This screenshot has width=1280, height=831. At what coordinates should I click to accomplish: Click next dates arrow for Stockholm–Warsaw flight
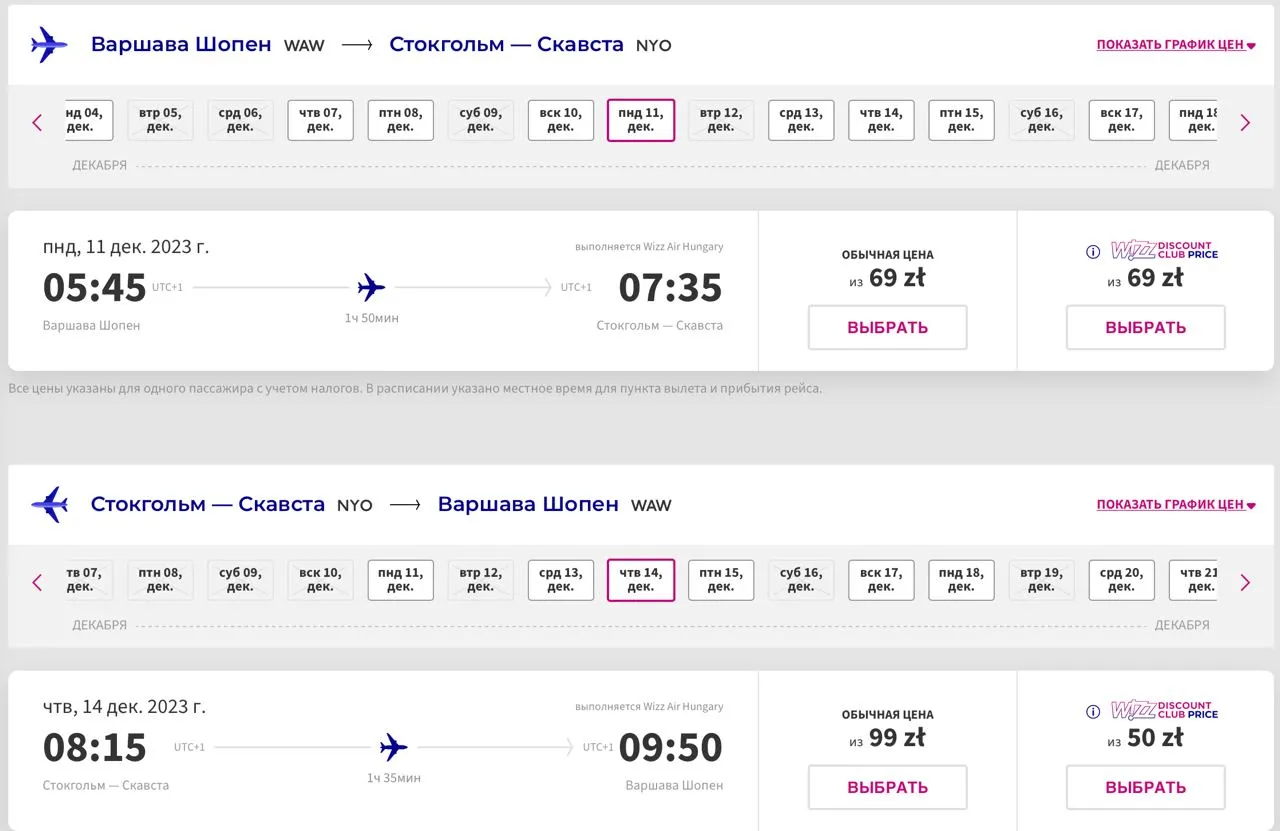coord(1245,582)
